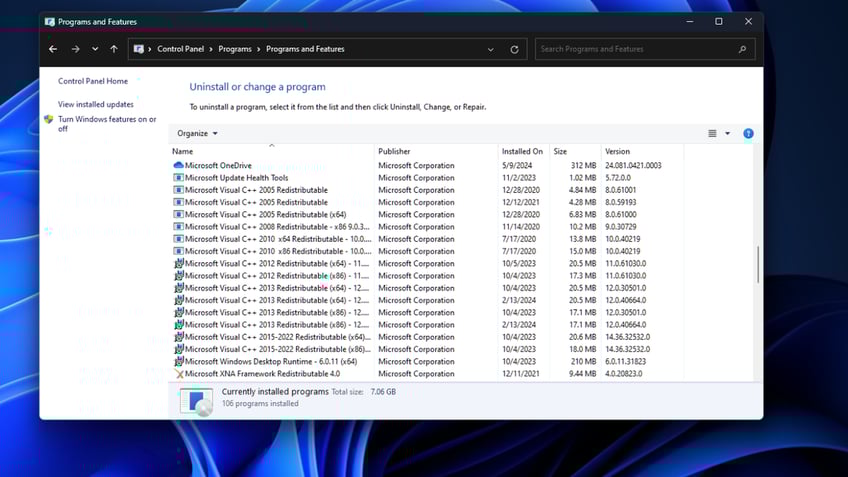Click the 11/2/2023 install date cell
The width and height of the screenshot is (848, 477).
519,178
